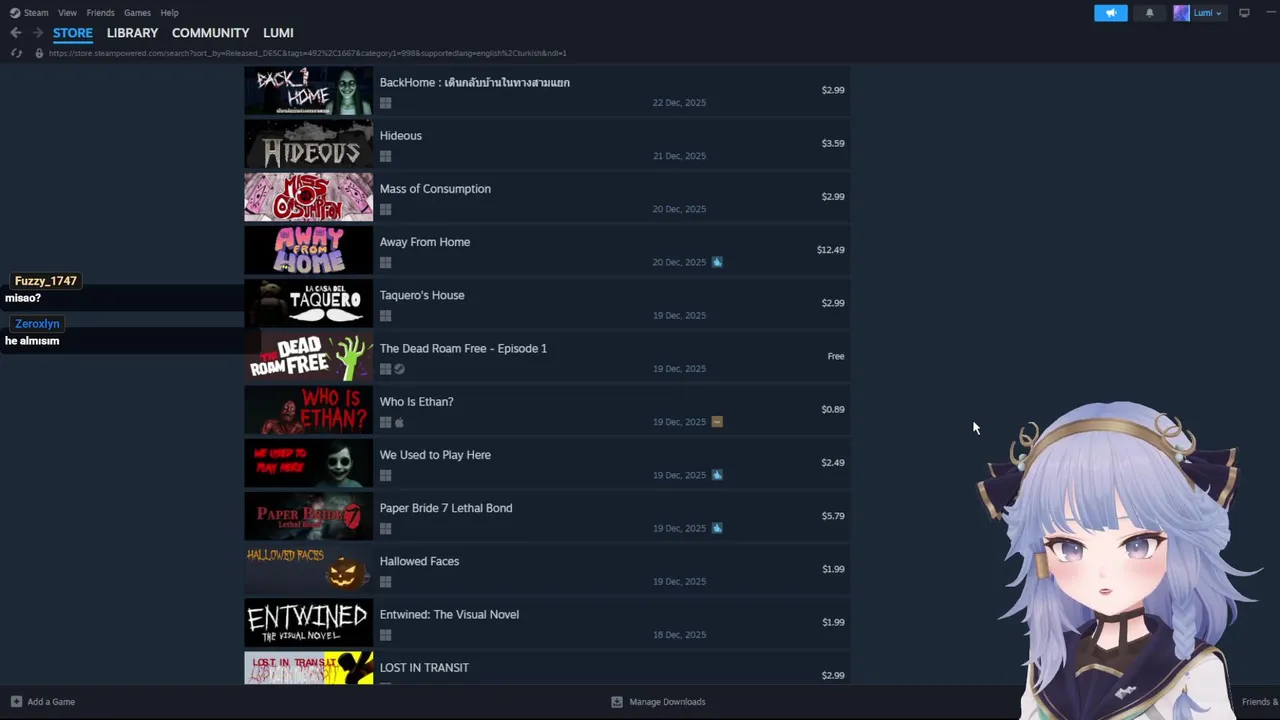Open the Hideous game listing
The height and width of the screenshot is (720, 1280).
coord(547,143)
